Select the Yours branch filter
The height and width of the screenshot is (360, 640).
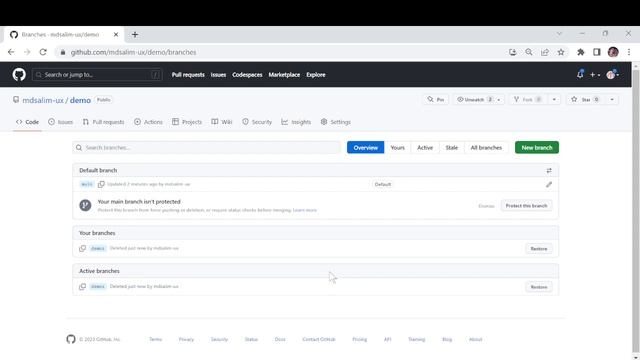pyautogui.click(x=398, y=147)
